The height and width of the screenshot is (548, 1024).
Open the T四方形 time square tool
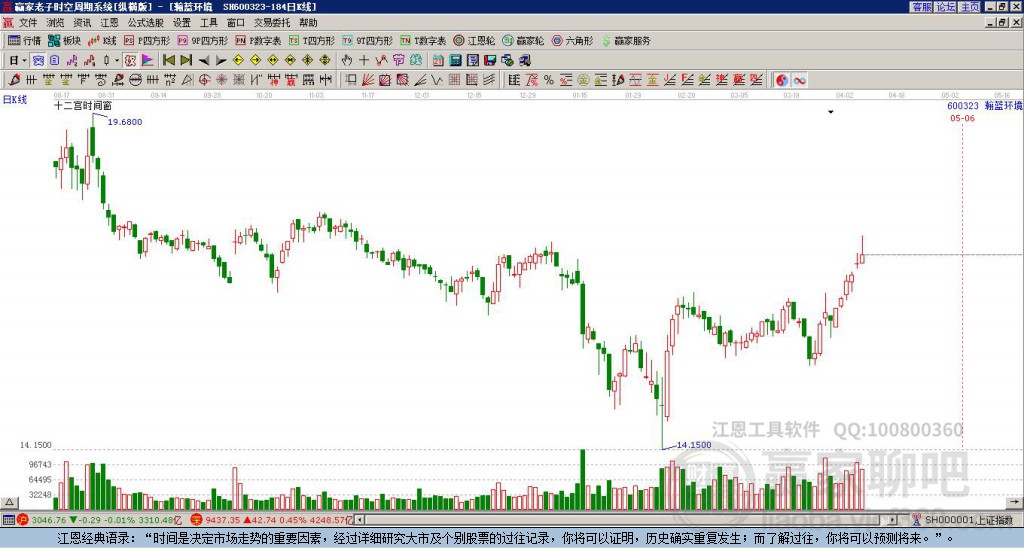312,40
